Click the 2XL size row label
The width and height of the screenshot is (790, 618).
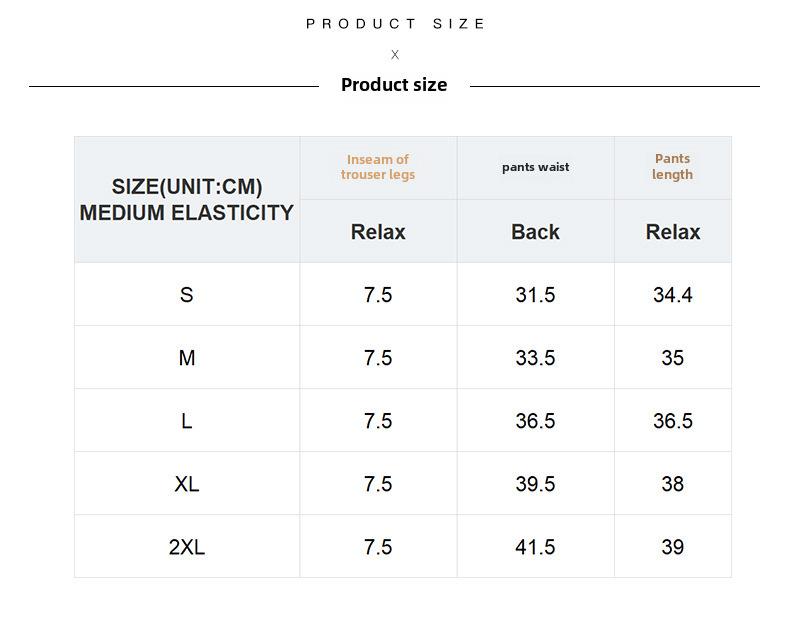187,547
